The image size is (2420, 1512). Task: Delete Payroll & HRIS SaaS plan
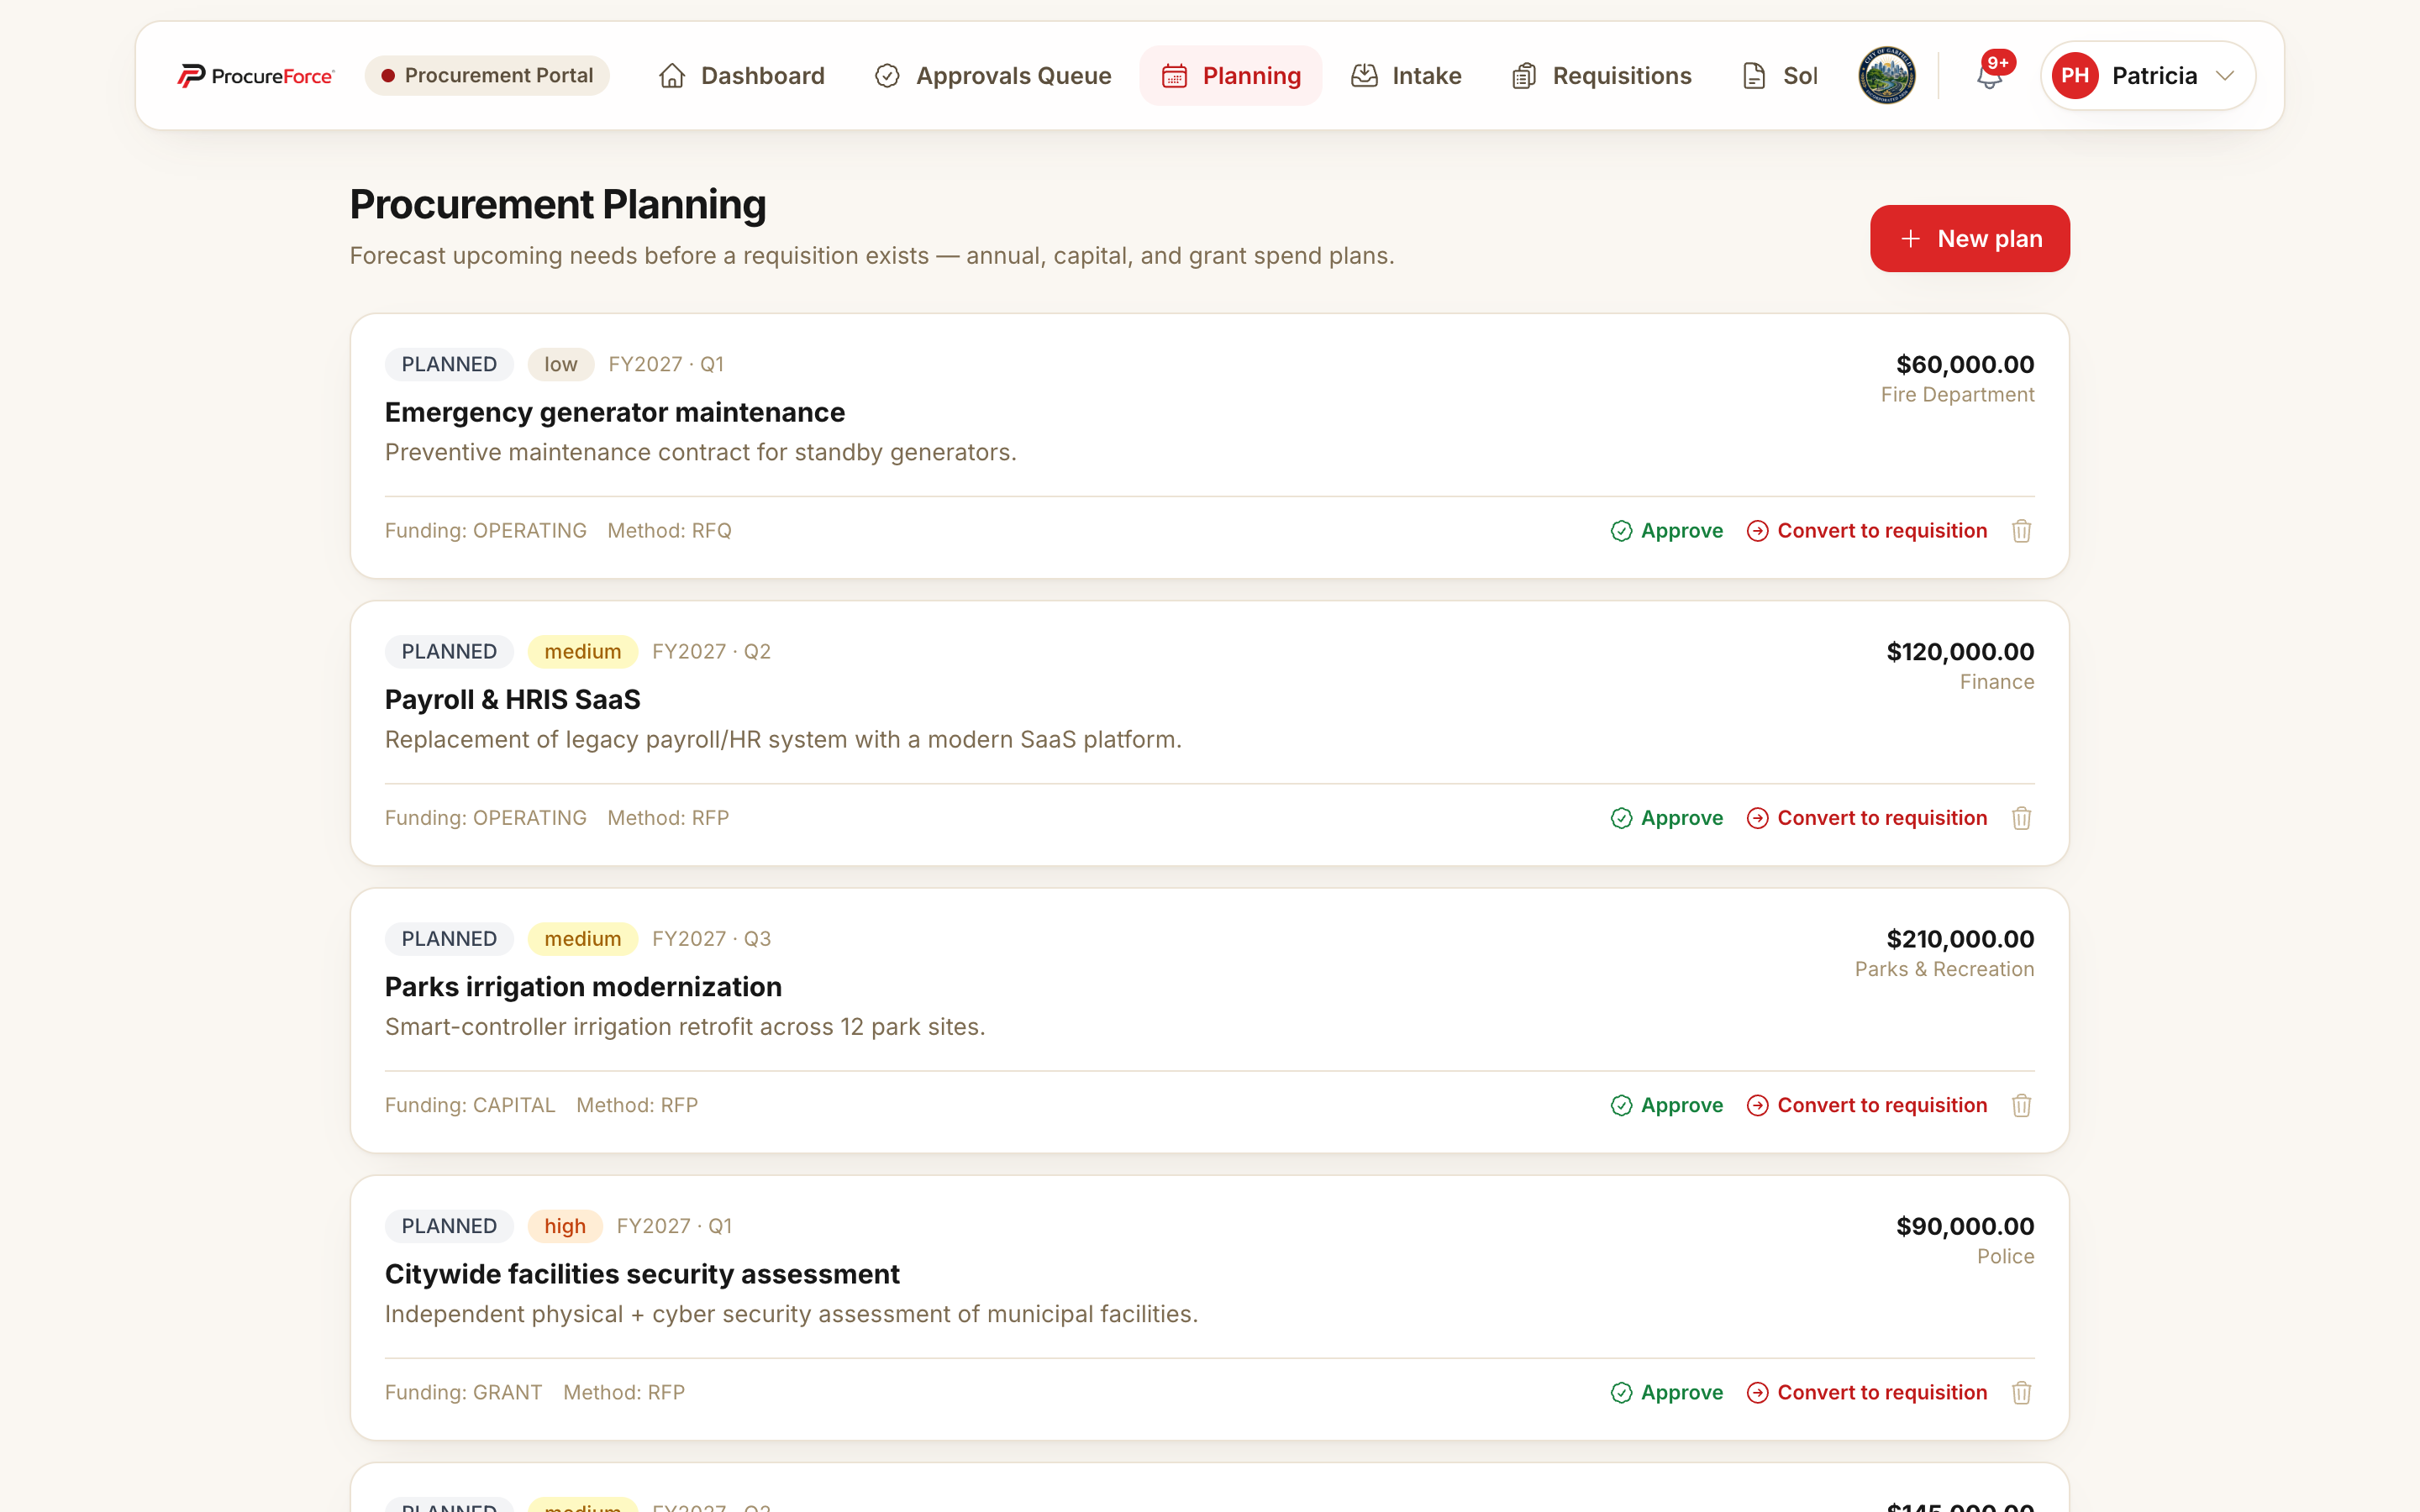coord(2021,818)
